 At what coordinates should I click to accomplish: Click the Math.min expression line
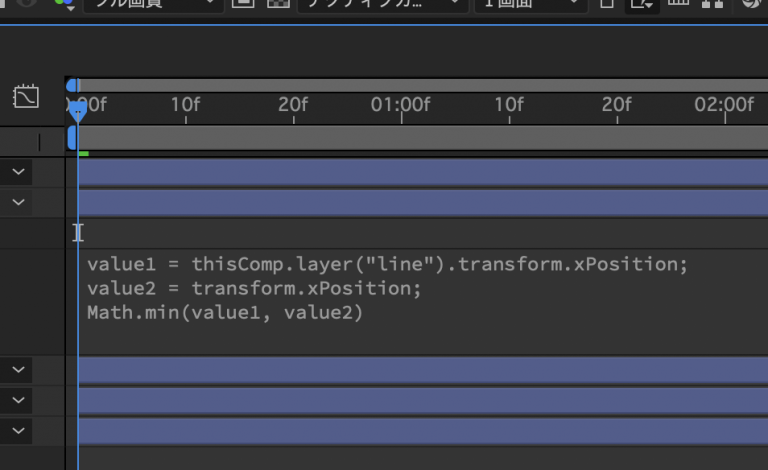point(225,313)
